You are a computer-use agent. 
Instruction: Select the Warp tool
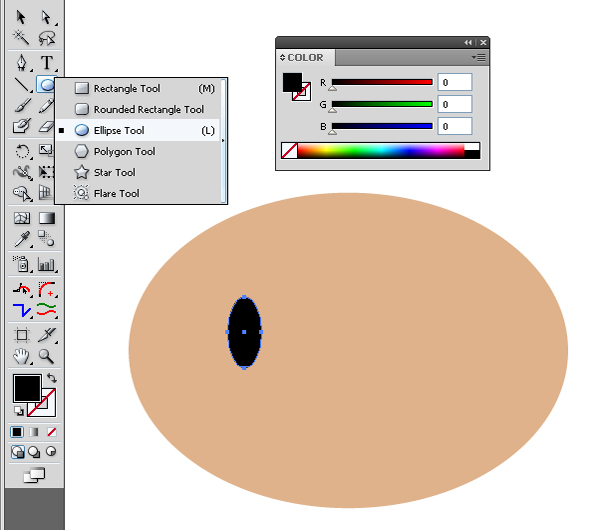(22, 173)
